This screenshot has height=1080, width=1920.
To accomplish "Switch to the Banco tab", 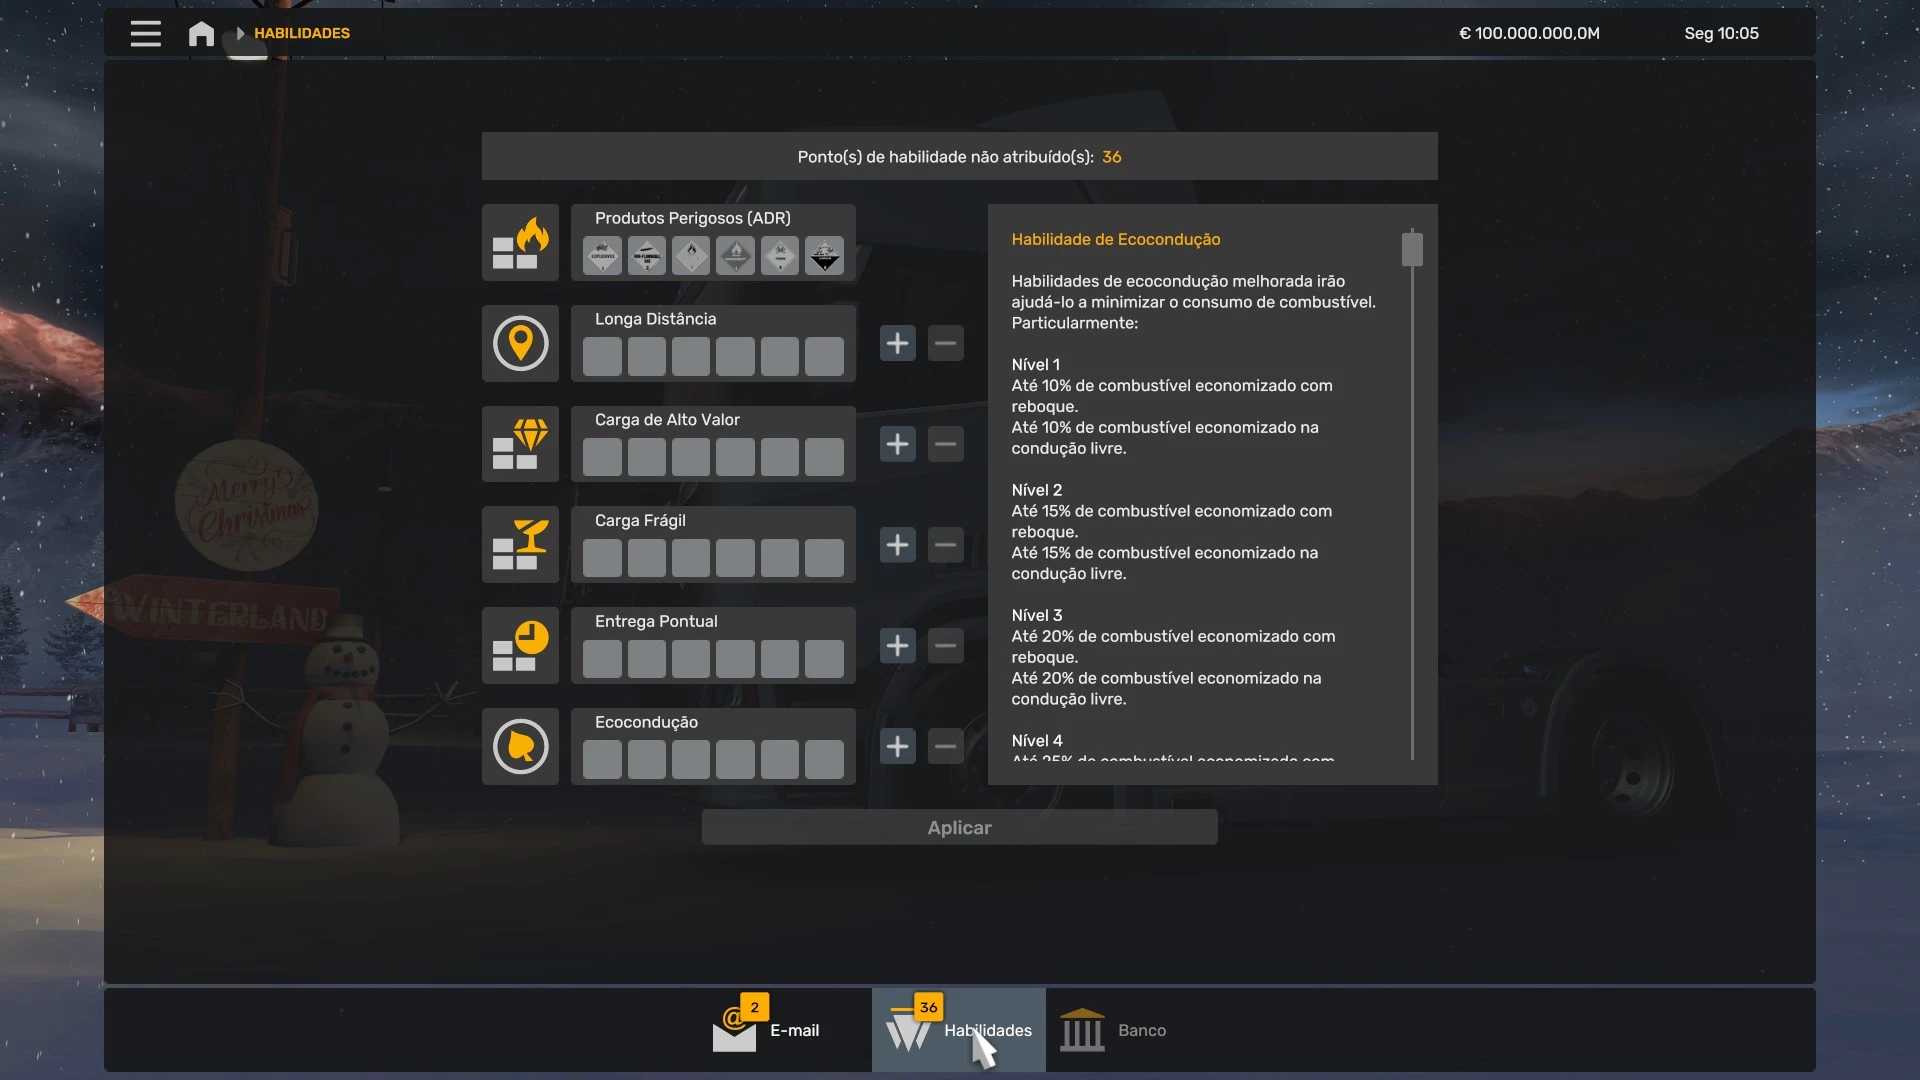I will coord(1115,1030).
